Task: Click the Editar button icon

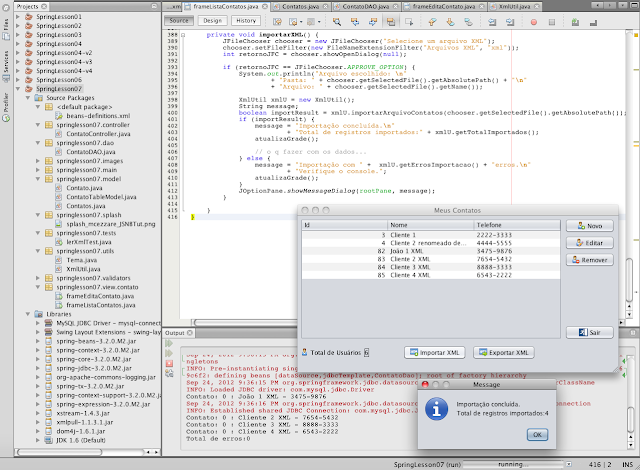Action: point(577,243)
